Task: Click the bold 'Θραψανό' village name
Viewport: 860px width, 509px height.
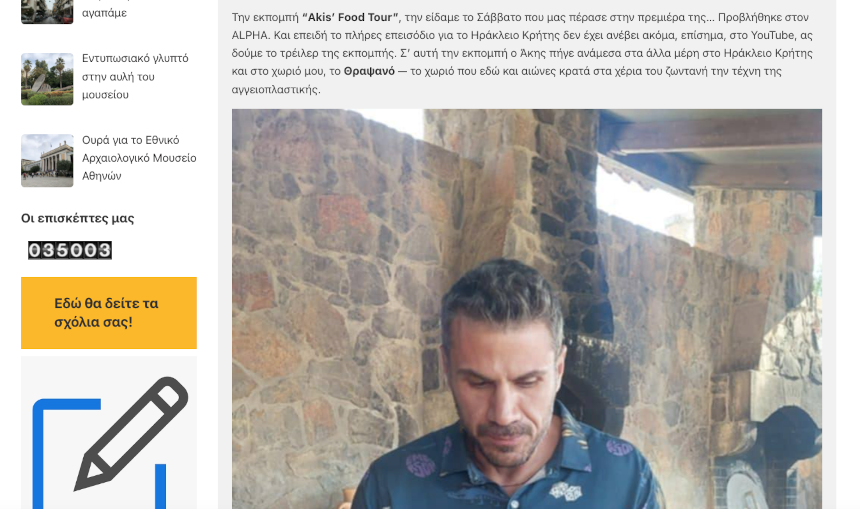Action: [369, 71]
